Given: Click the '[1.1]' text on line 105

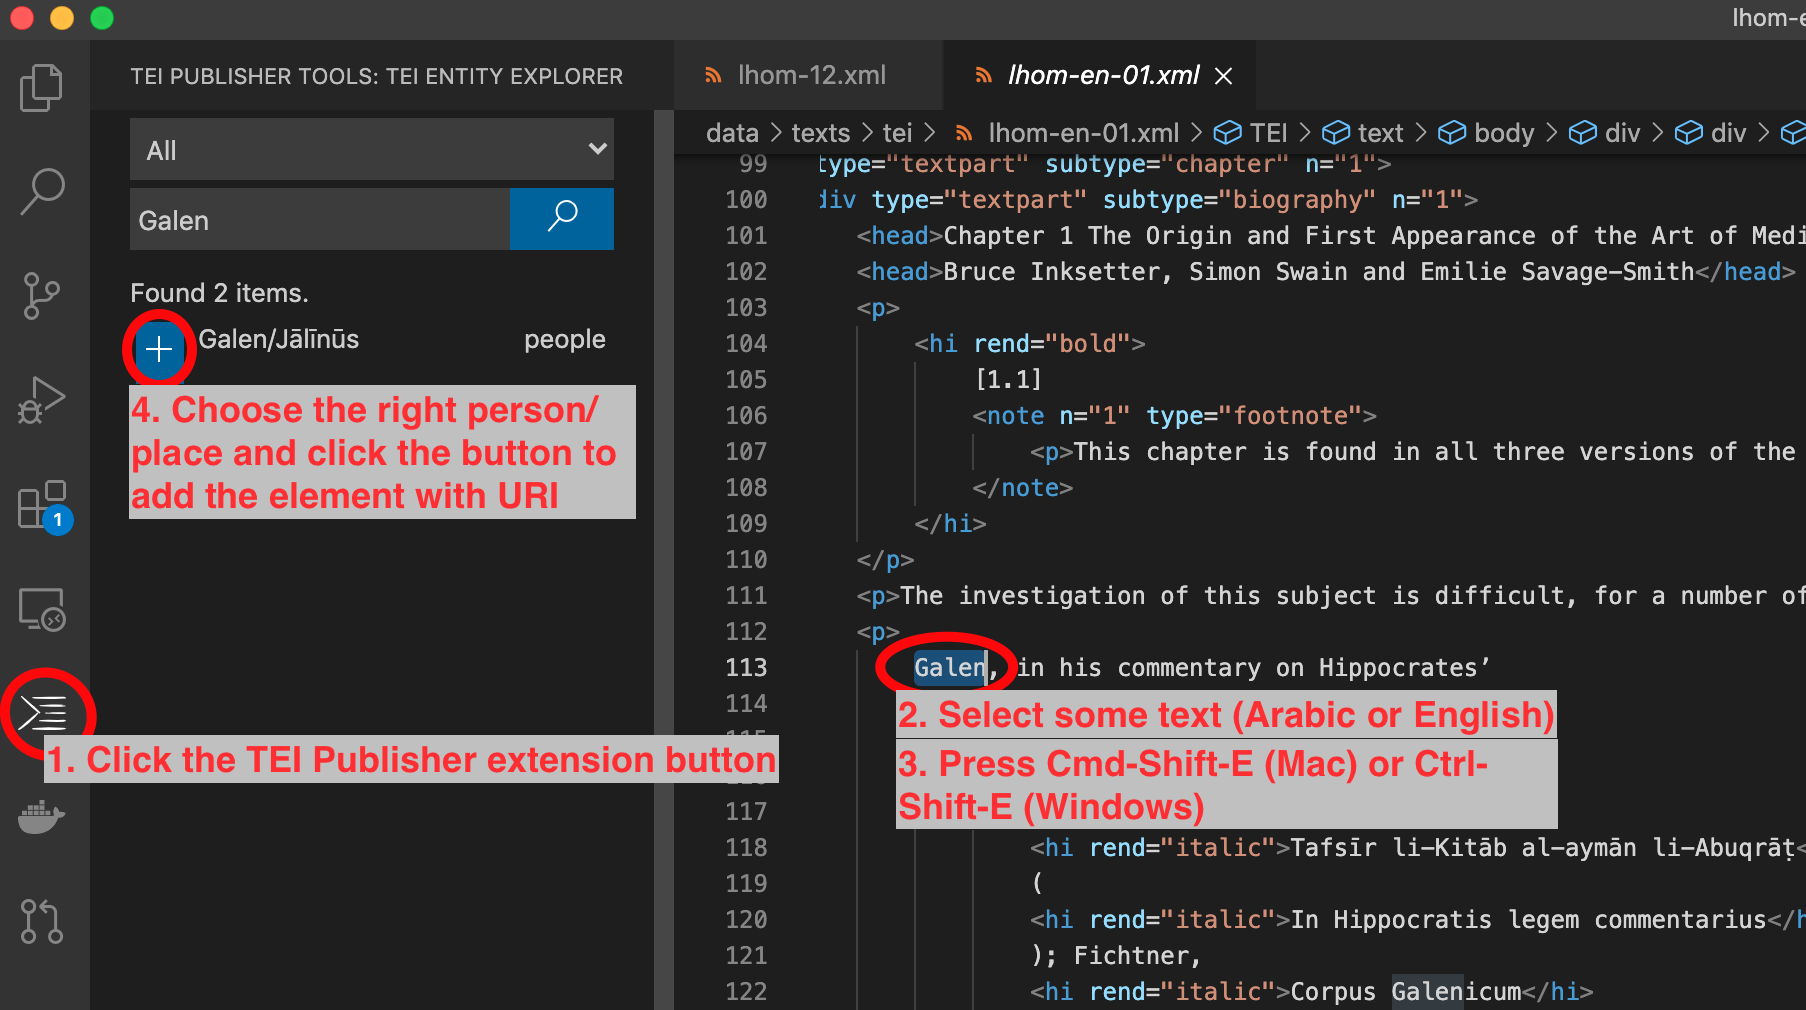Looking at the screenshot, I should click(1008, 379).
